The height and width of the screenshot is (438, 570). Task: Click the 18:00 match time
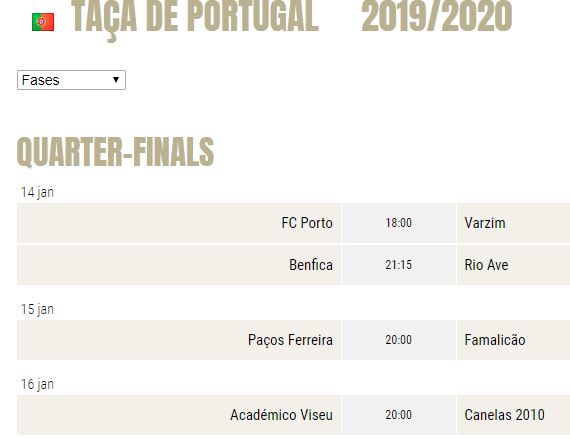pos(398,223)
